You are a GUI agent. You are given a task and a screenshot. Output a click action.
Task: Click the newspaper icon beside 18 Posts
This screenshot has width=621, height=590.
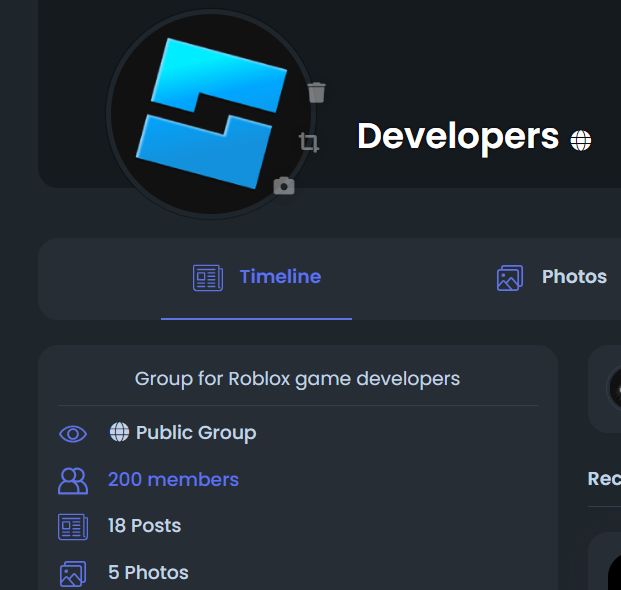click(x=73, y=526)
